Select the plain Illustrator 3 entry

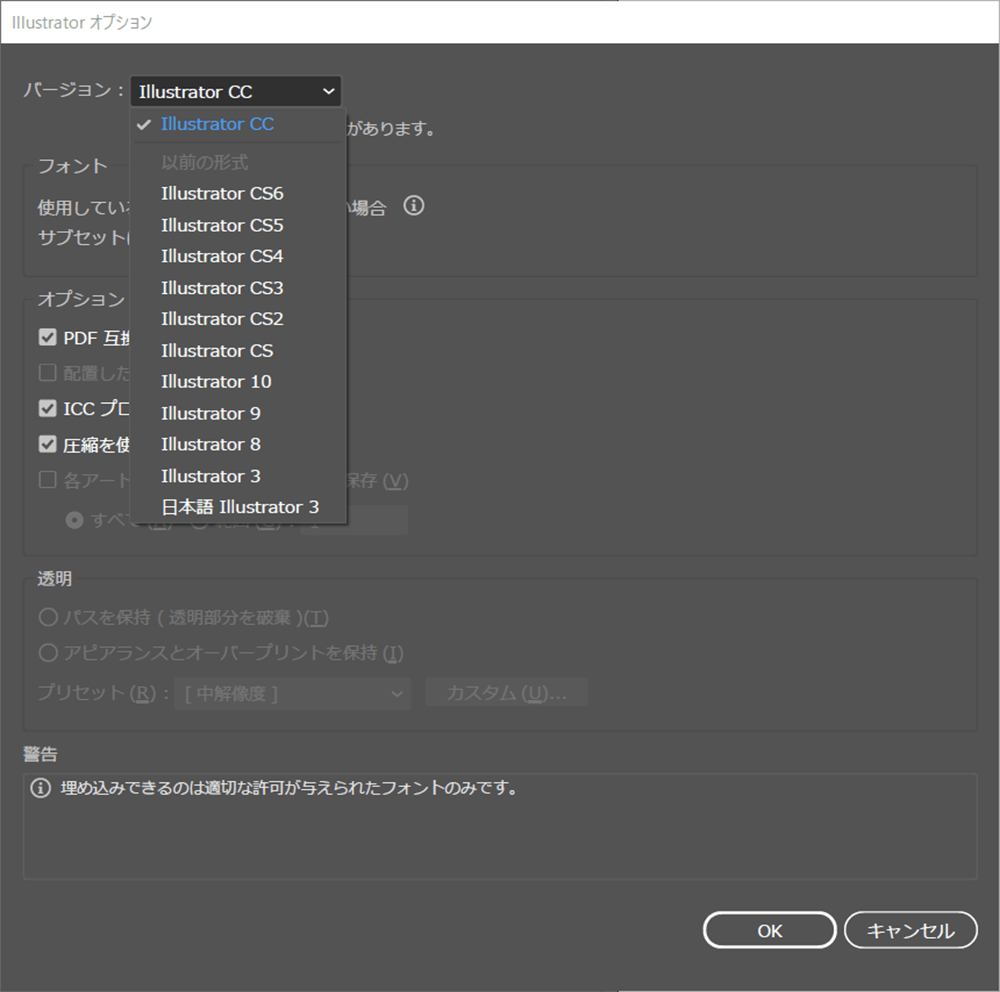coord(239,476)
